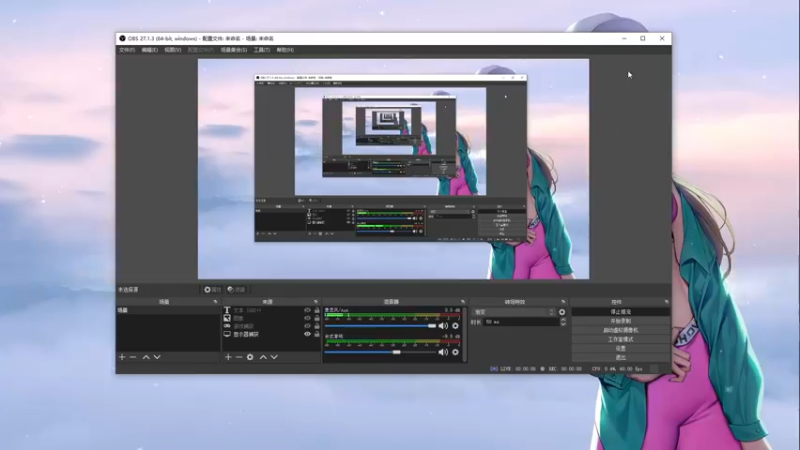The image size is (800, 450).
Task: Open the 编辑(E) Edit menu
Action: (149, 50)
